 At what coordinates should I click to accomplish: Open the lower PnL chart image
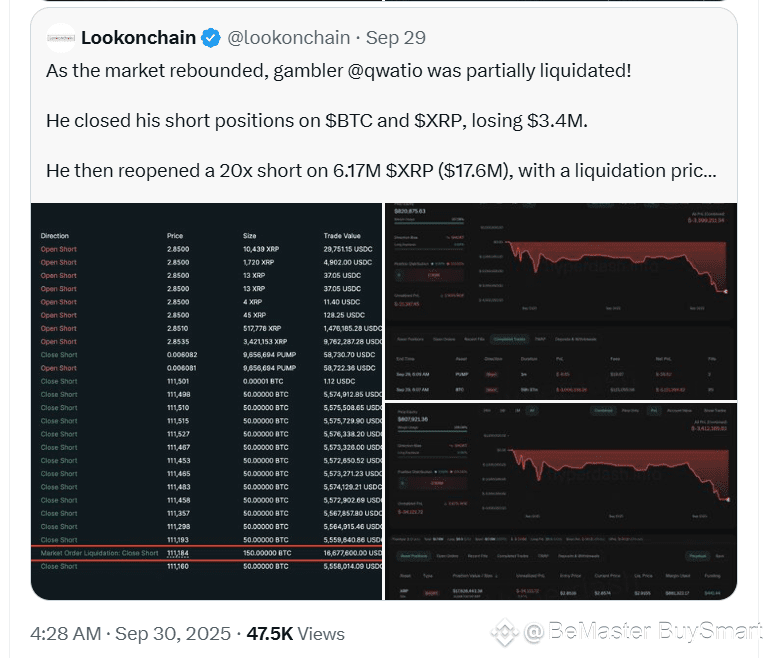click(x=561, y=501)
